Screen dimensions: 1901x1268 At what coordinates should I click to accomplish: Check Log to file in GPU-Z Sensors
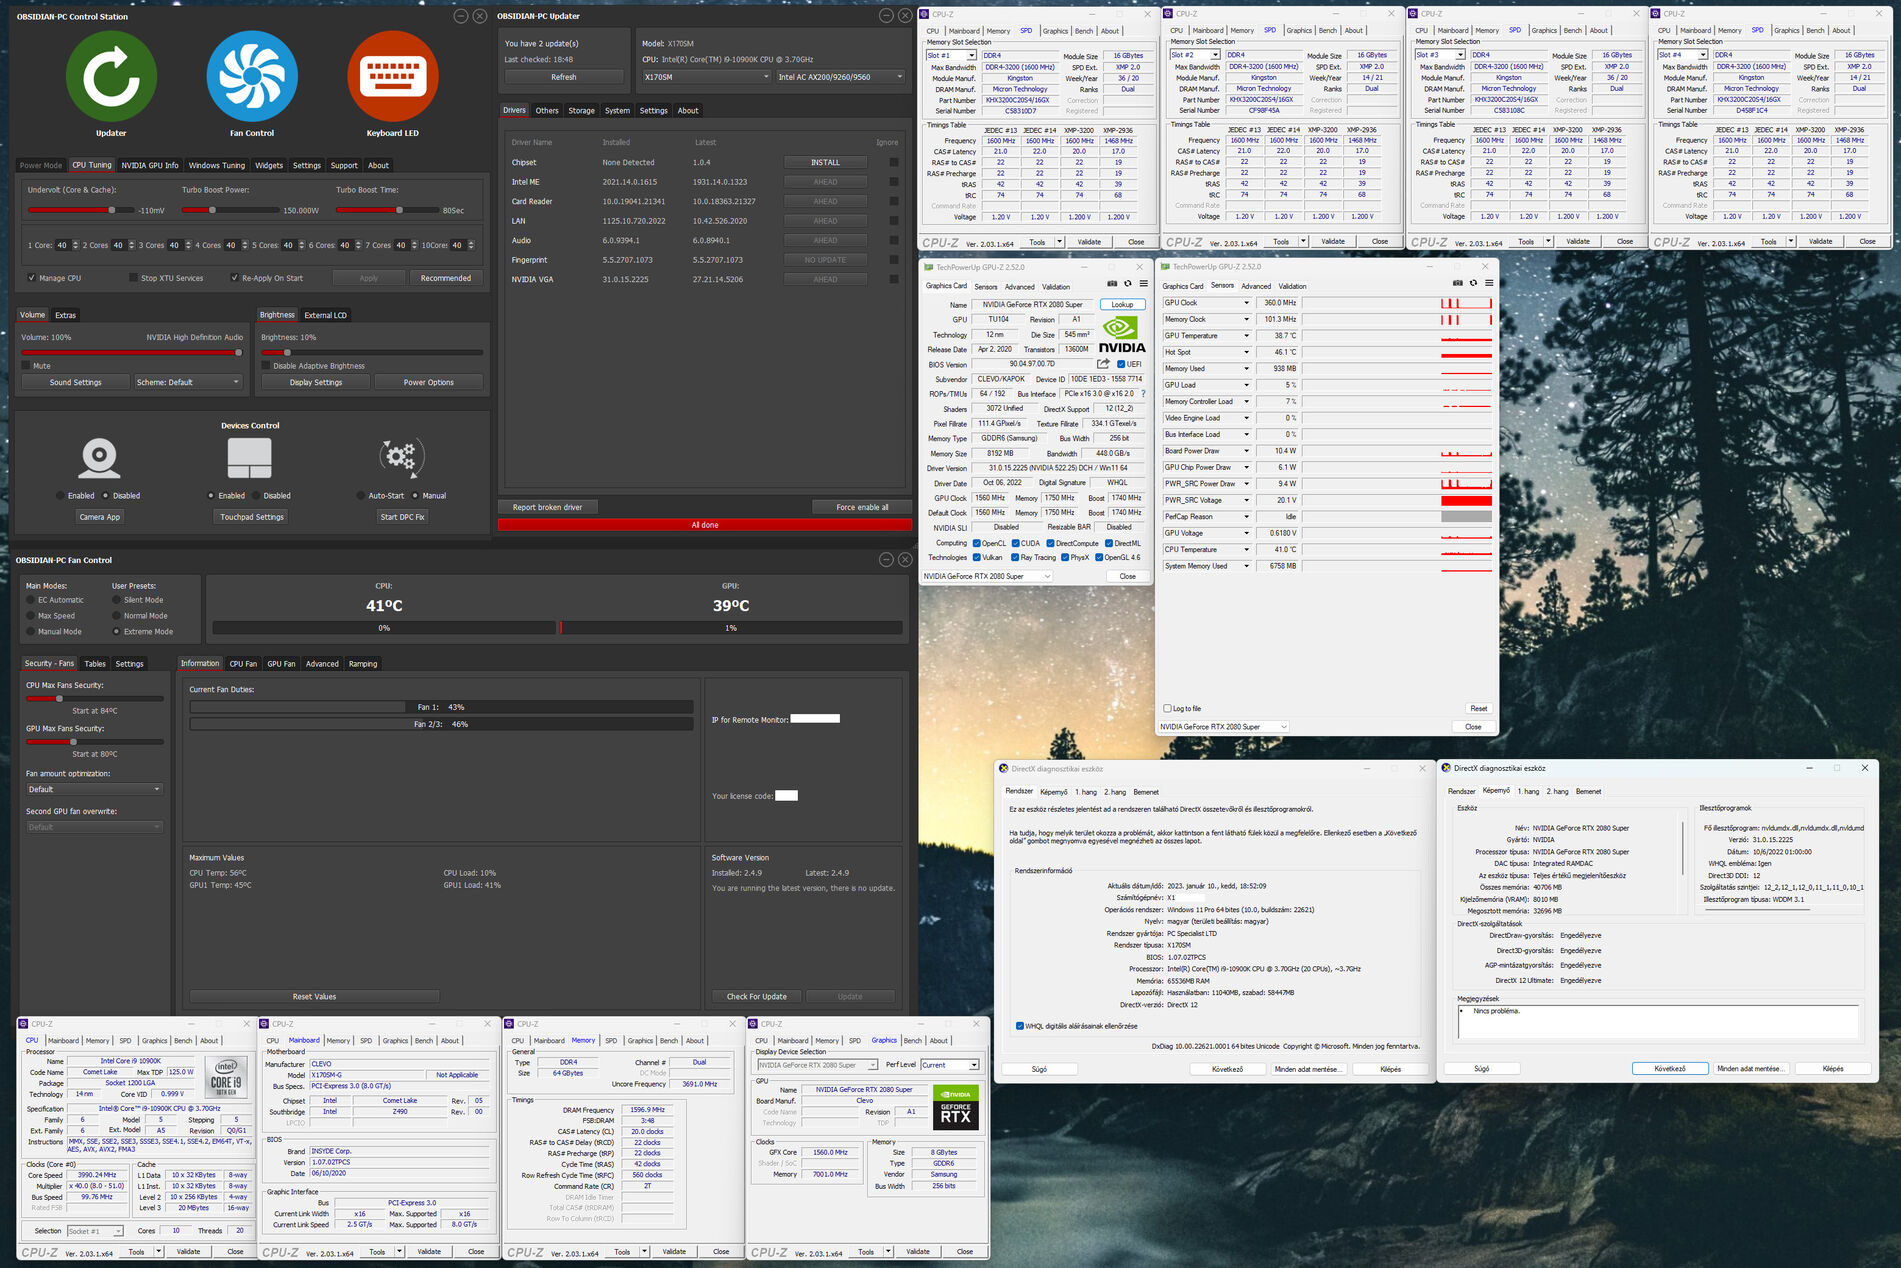point(1167,708)
